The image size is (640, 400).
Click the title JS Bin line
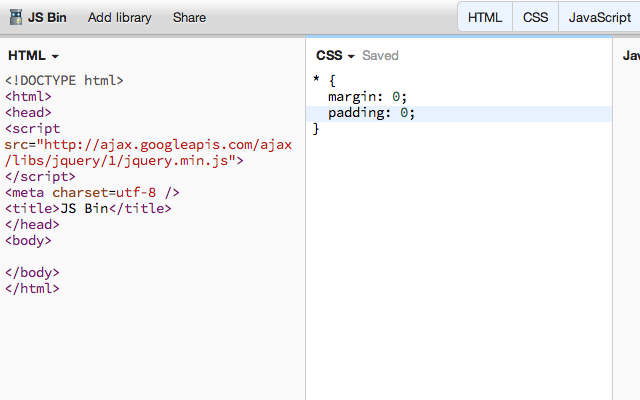pos(88,208)
